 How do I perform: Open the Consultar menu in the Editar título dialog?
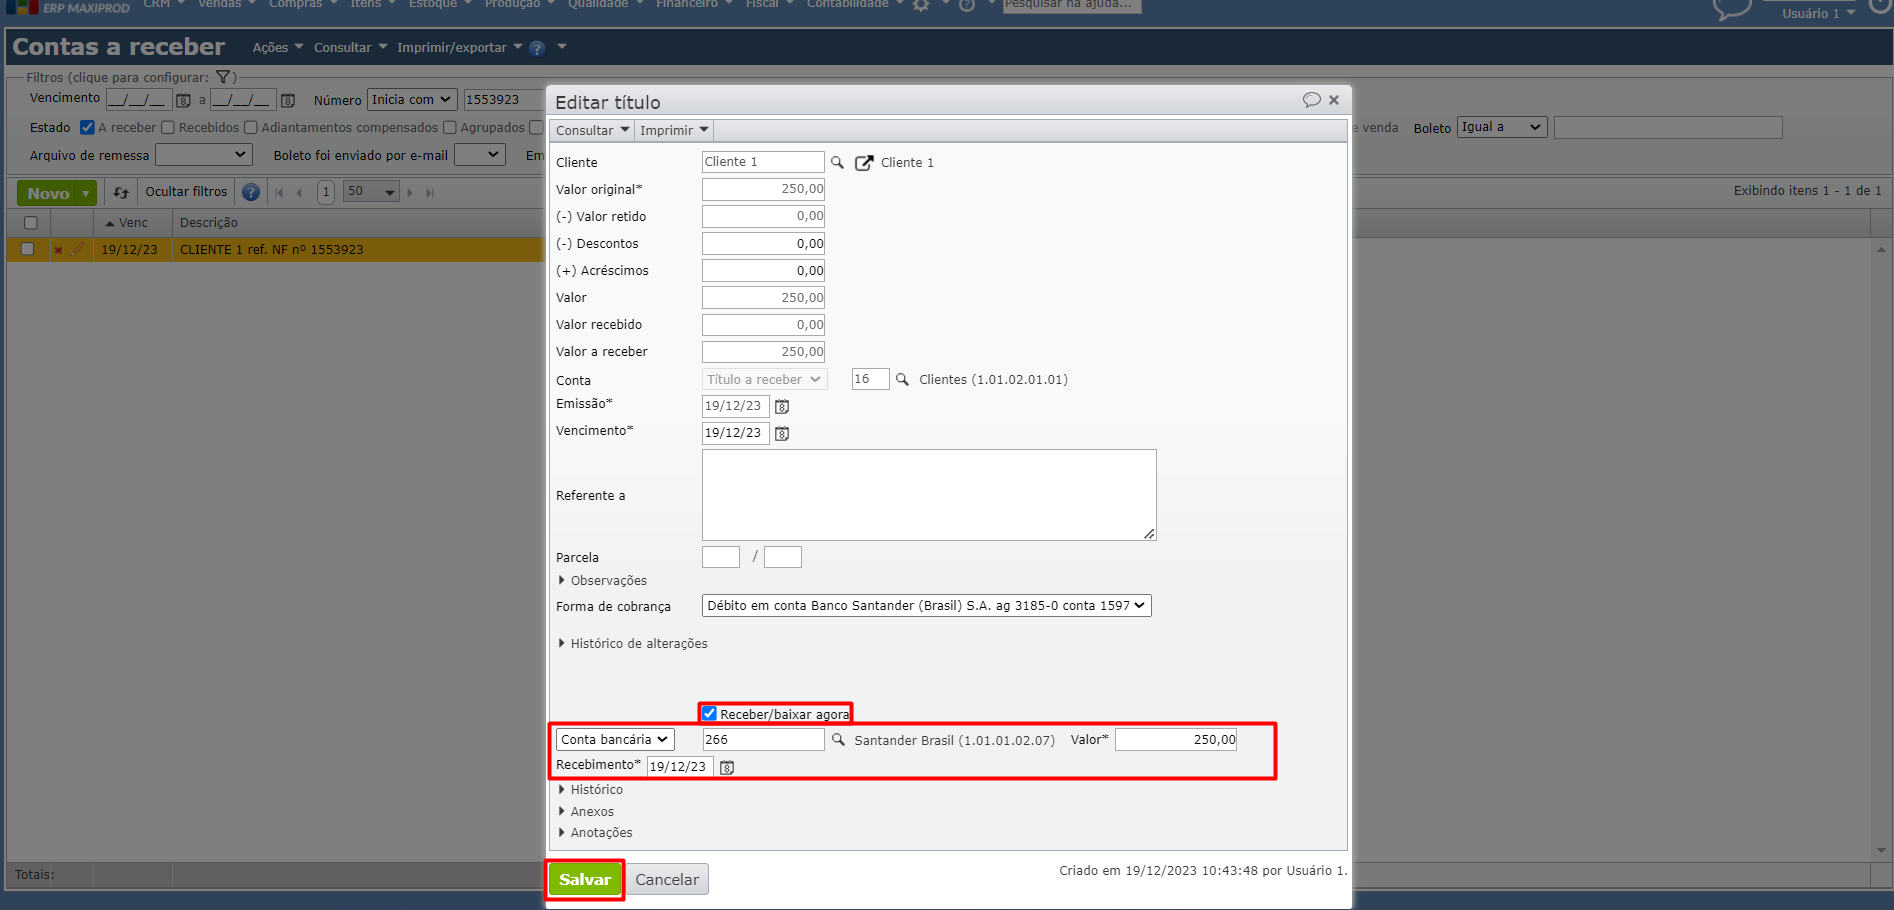(592, 130)
